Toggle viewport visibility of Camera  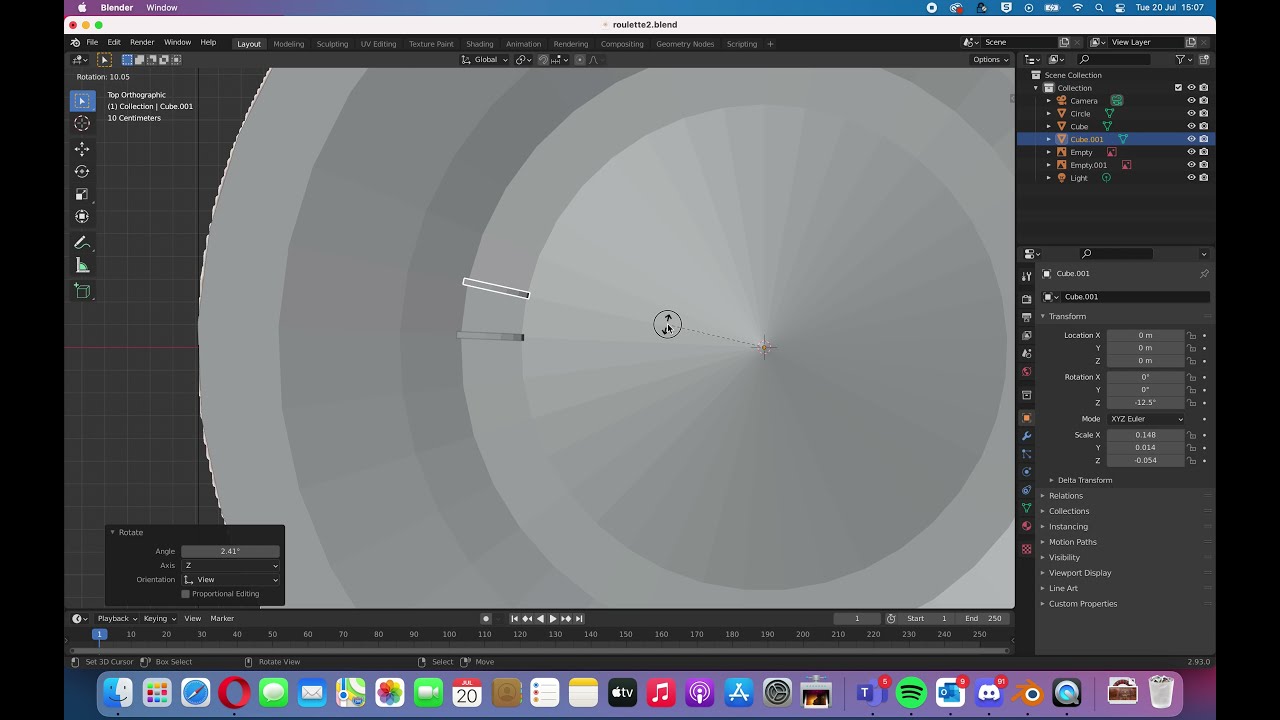(1191, 101)
